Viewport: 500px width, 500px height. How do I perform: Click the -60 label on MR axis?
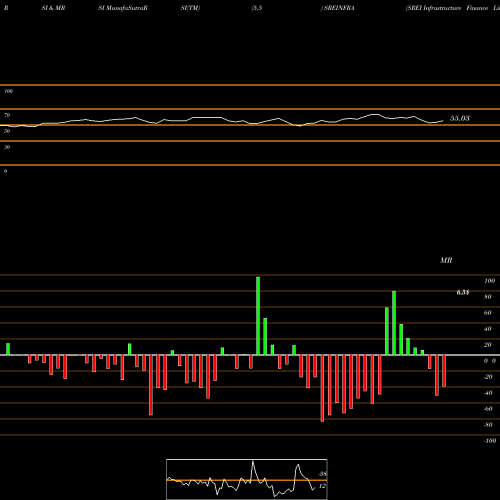coord(488,409)
